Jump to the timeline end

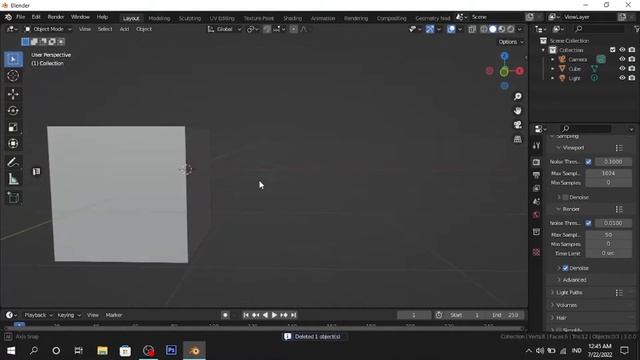[x=293, y=315]
